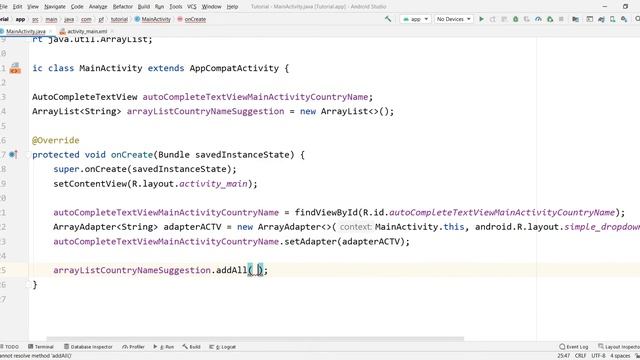Open Project Structure from the toolbar folder icon

click(575, 19)
